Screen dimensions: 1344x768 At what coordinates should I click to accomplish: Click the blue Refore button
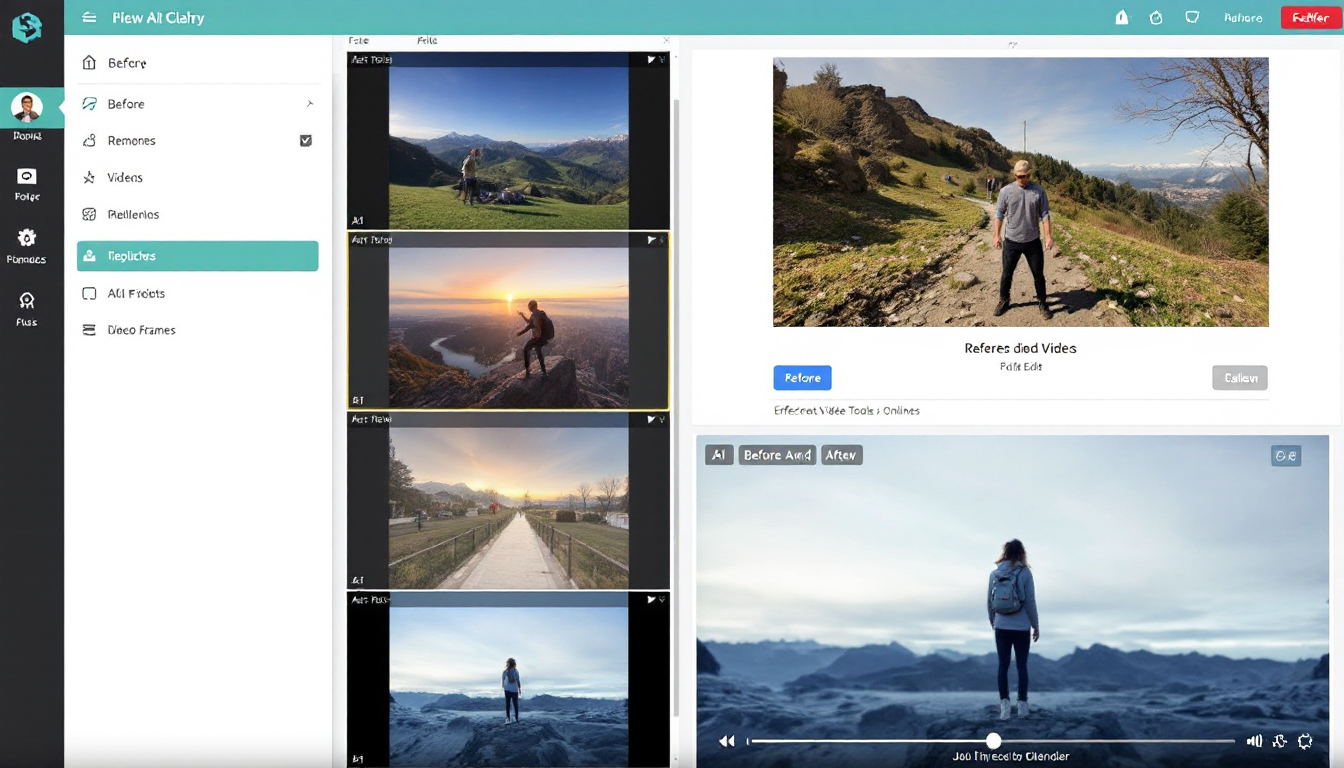(802, 378)
